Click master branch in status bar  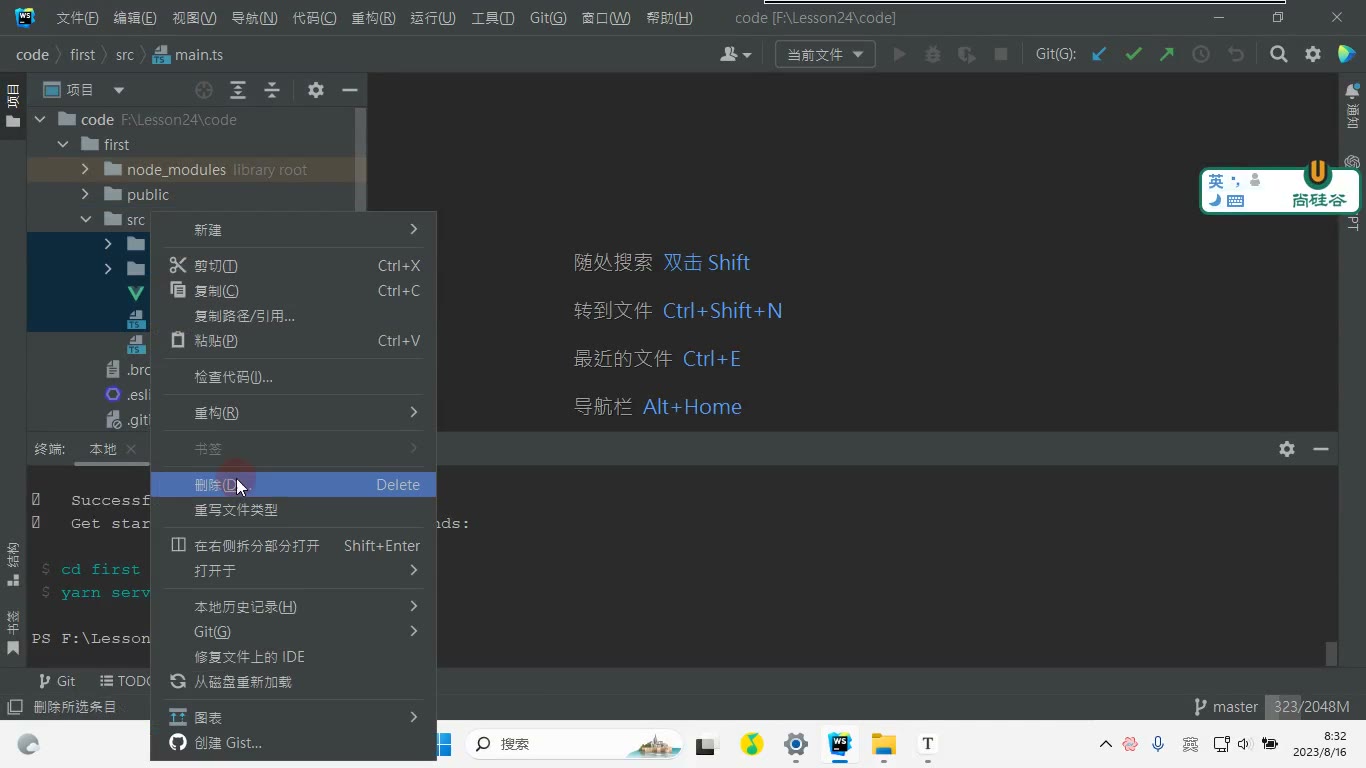pyautogui.click(x=1226, y=707)
